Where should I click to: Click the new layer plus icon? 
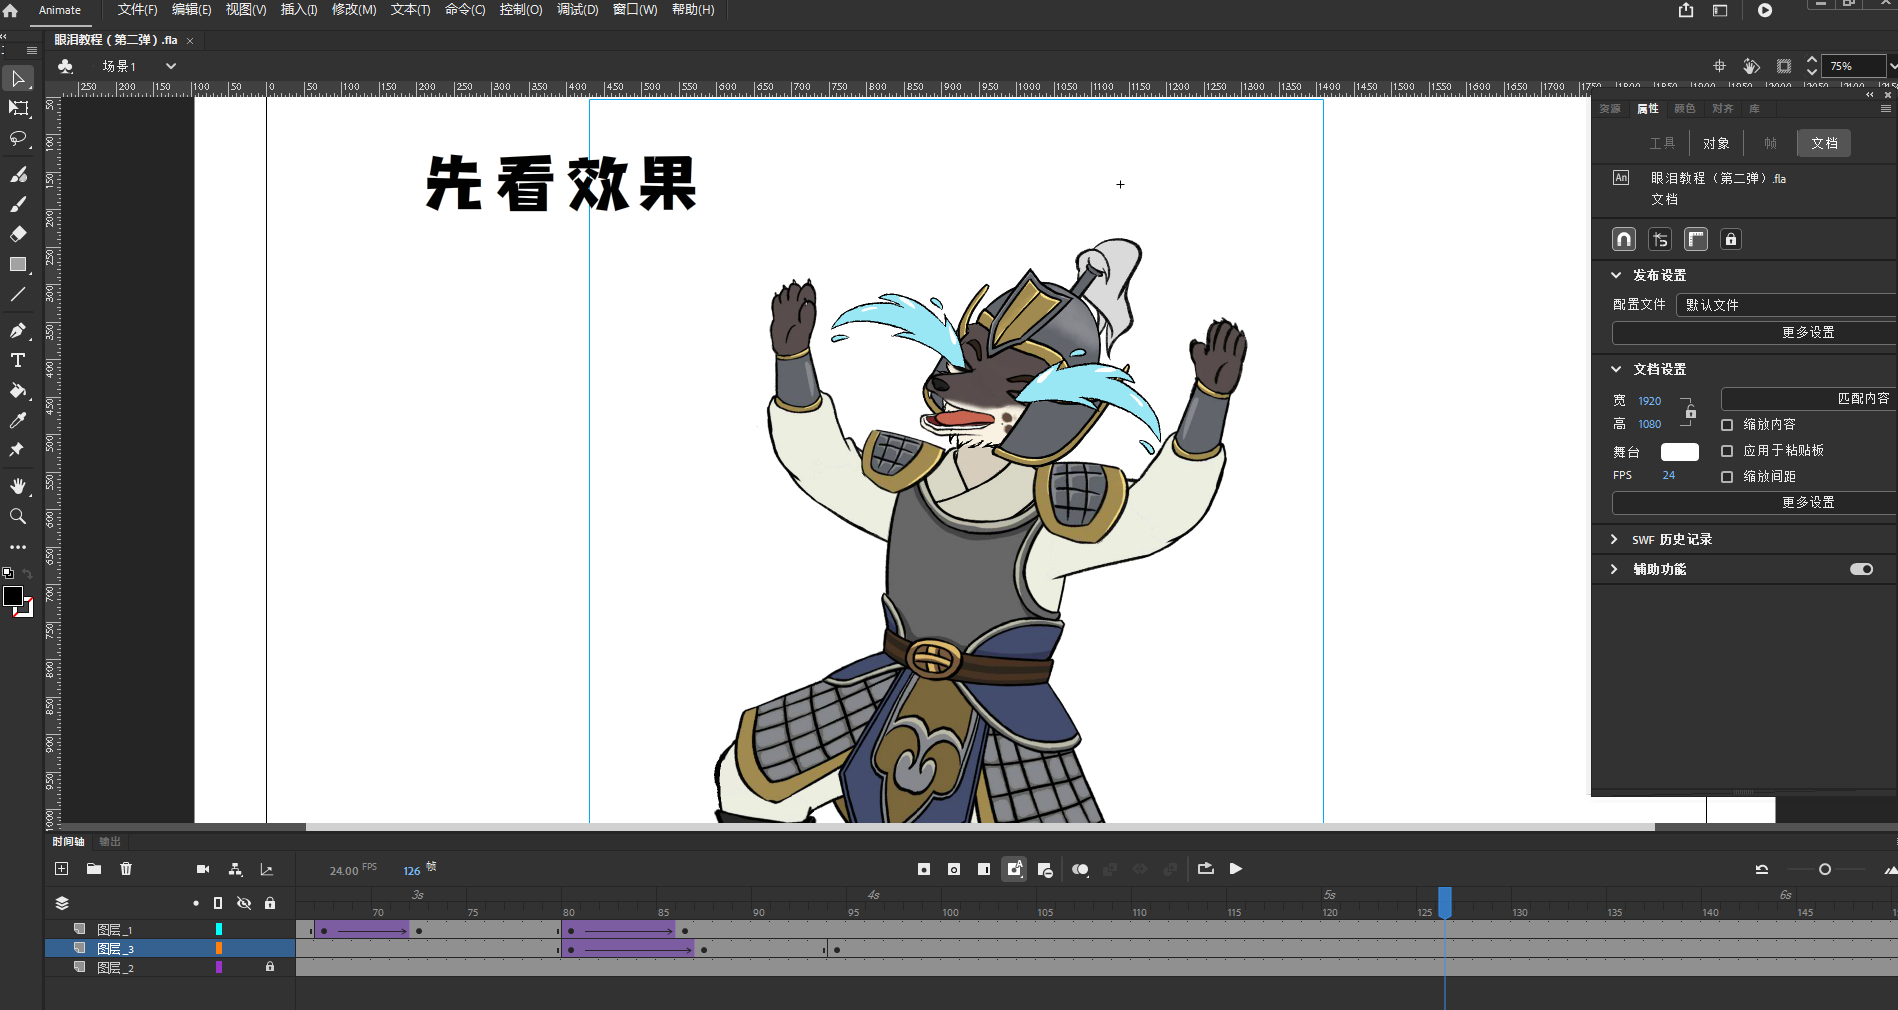(x=62, y=869)
